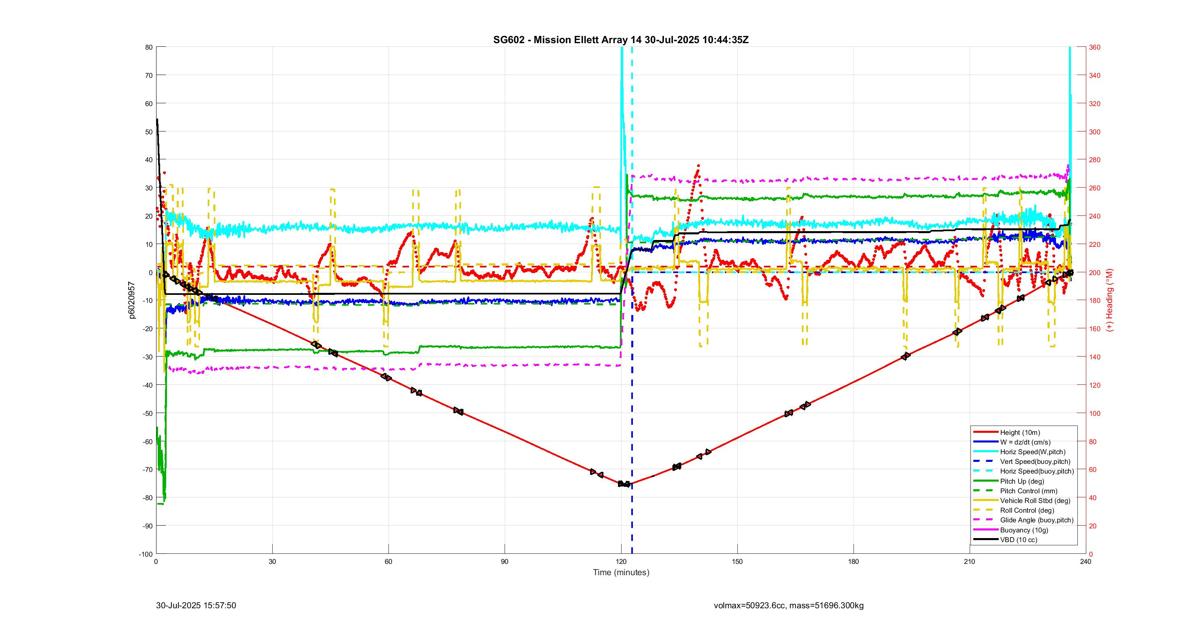Viewport: 1200px width, 622px height.
Task: Click legend entry 'Horiz Speed(buoy,pitch)'
Action: 1037,470
